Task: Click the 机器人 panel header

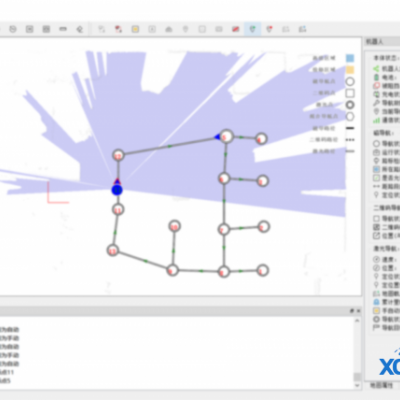Action: (x=375, y=42)
